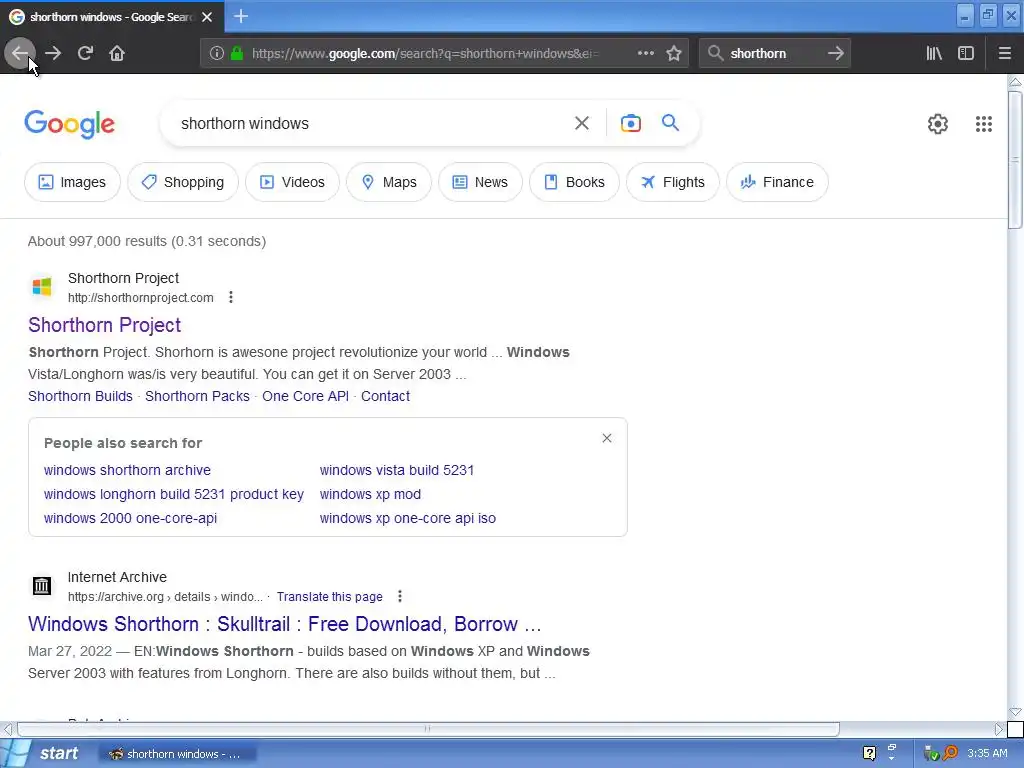
Task: Open the Firefox hamburger menu
Action: pyautogui.click(x=1004, y=54)
